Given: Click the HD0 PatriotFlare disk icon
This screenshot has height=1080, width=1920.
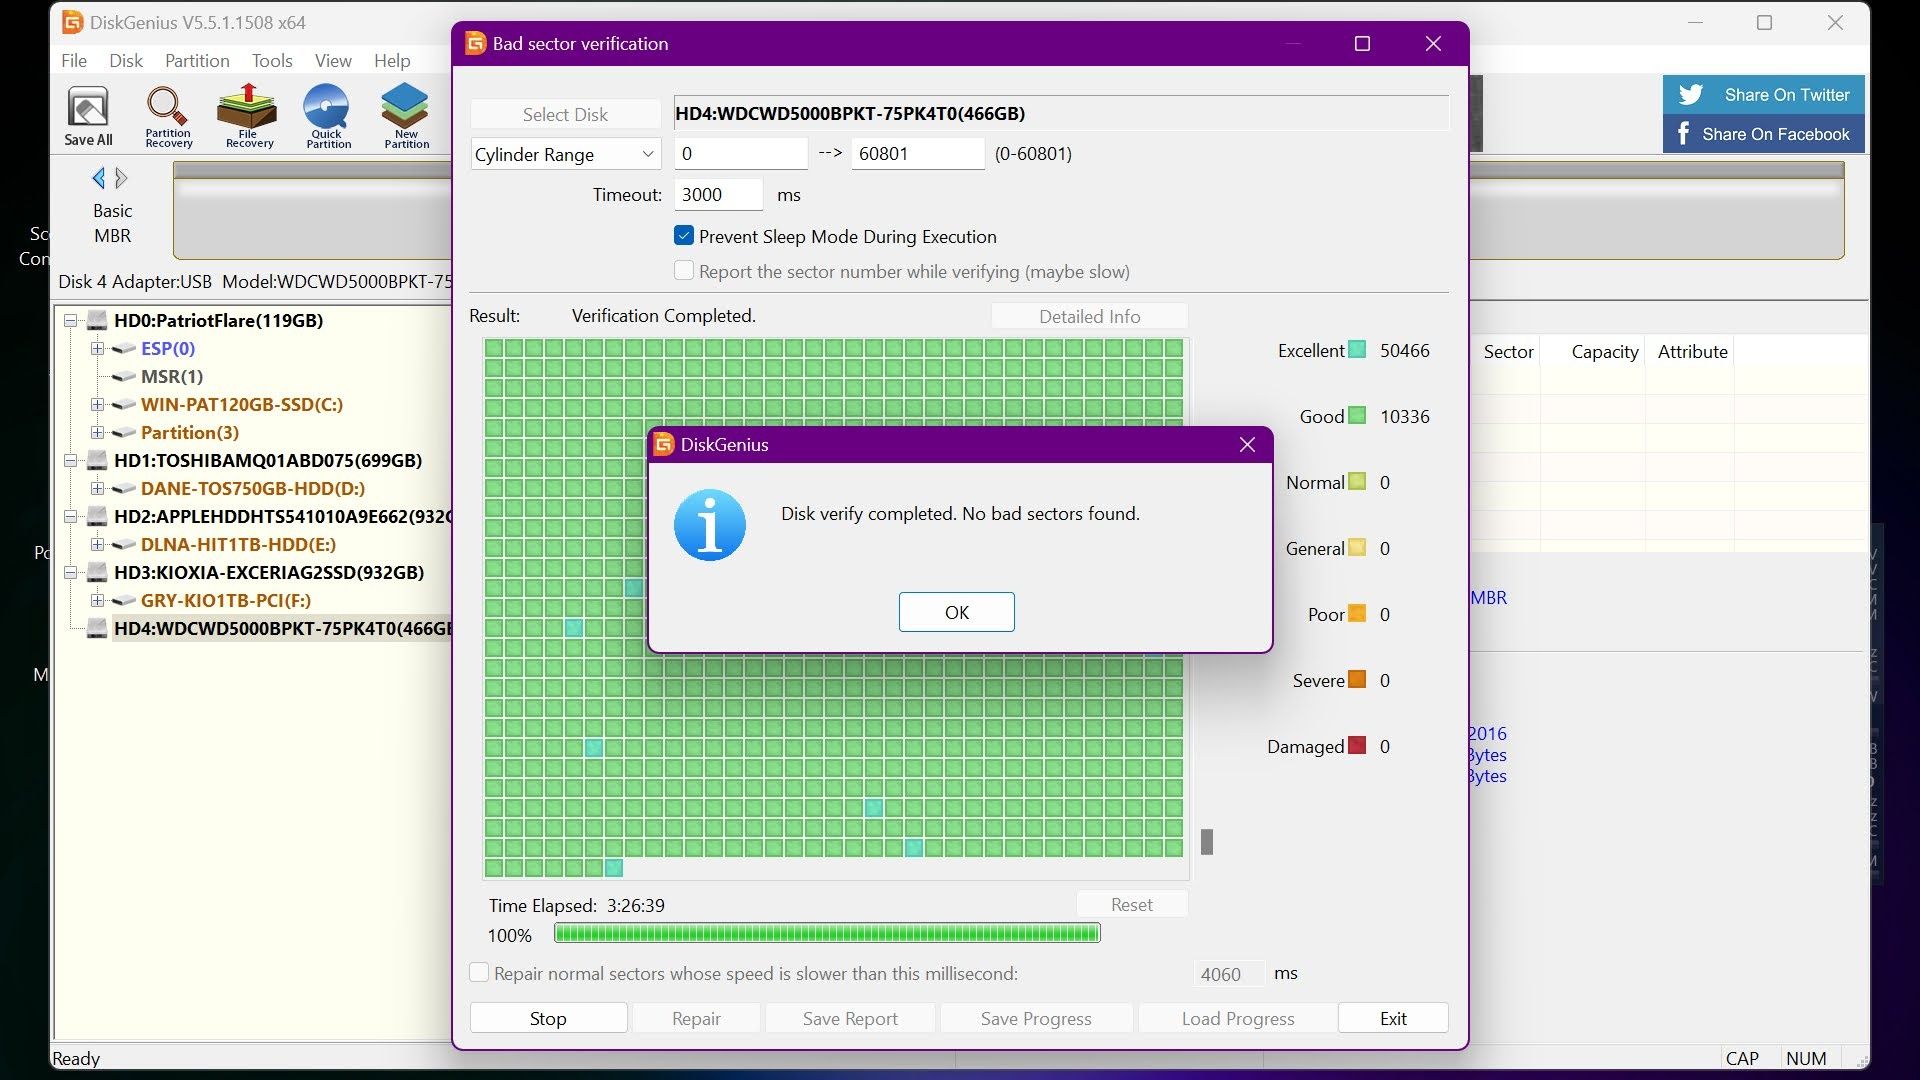Looking at the screenshot, I should (97, 321).
